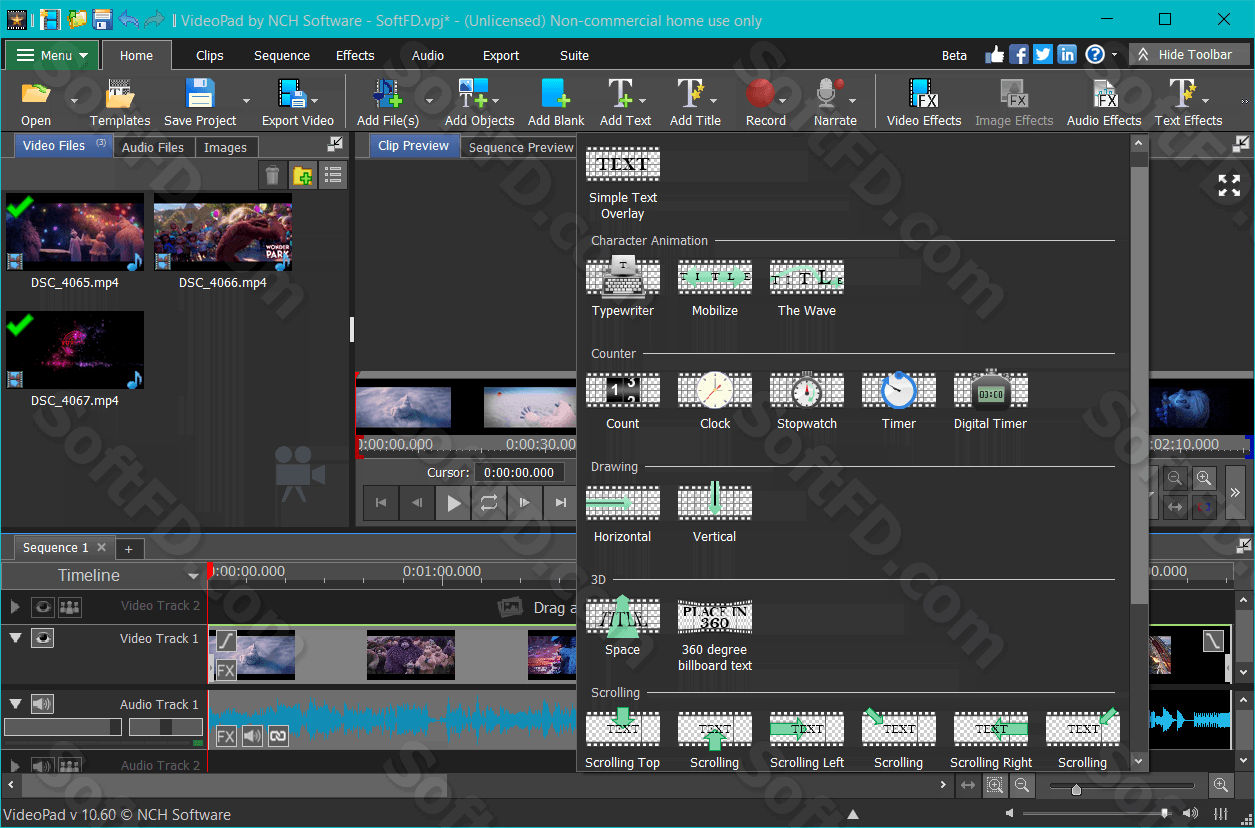1255x828 pixels.
Task: Open a project with the Open icon
Action: (x=36, y=94)
